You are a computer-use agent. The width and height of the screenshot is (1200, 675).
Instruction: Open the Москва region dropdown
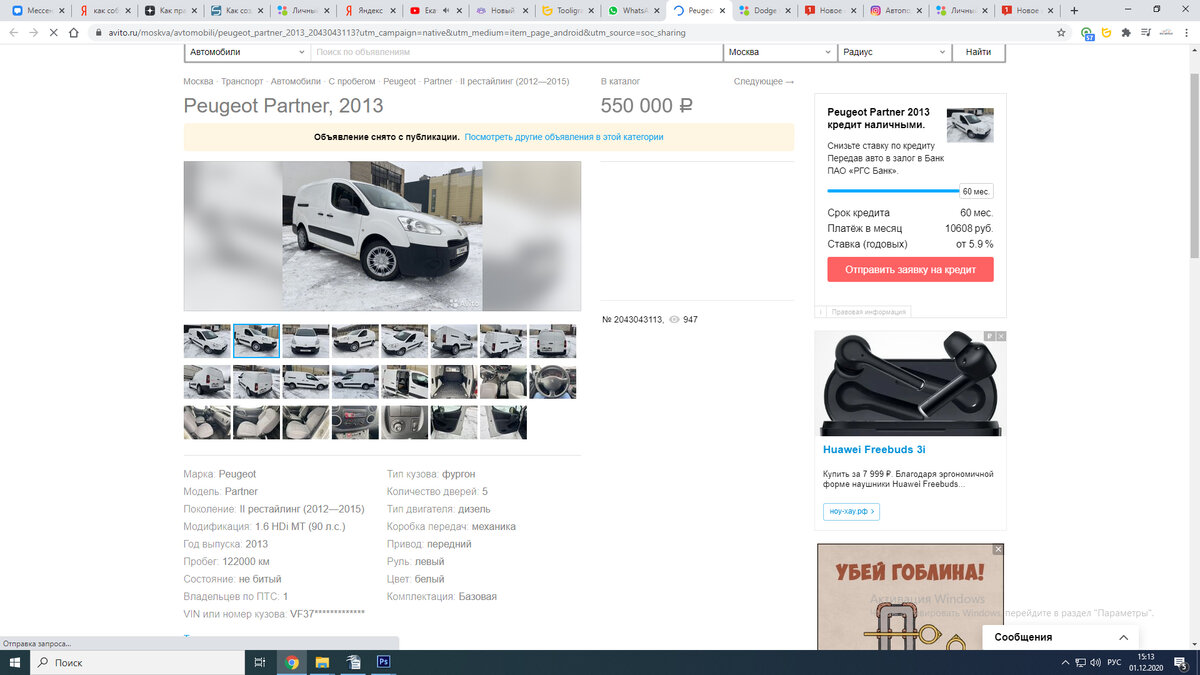pyautogui.click(x=780, y=52)
